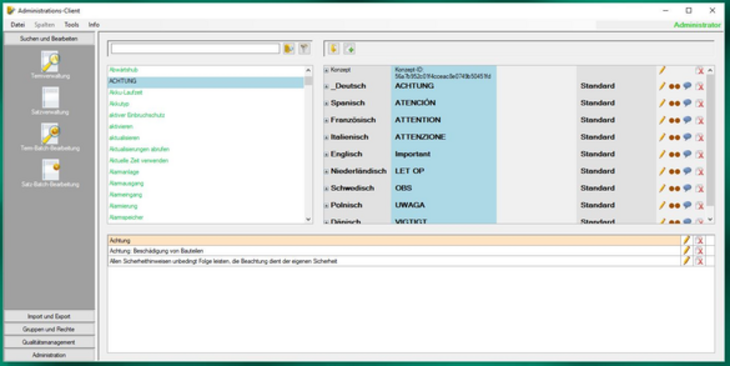Viewport: 730px width, 366px height.
Task: Select 'Alarmanlage' in the term list
Action: [124, 172]
